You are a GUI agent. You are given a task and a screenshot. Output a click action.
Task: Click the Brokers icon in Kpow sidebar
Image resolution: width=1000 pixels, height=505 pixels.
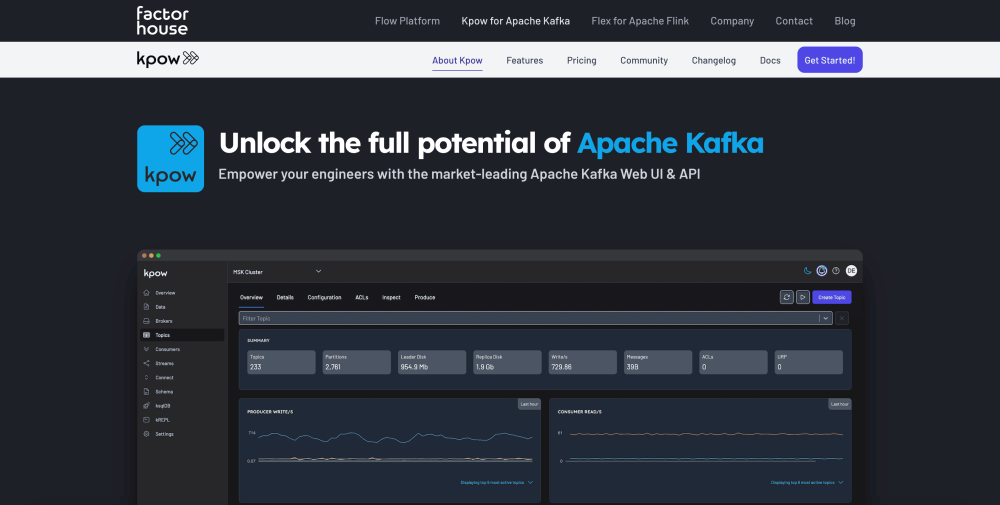[x=147, y=321]
